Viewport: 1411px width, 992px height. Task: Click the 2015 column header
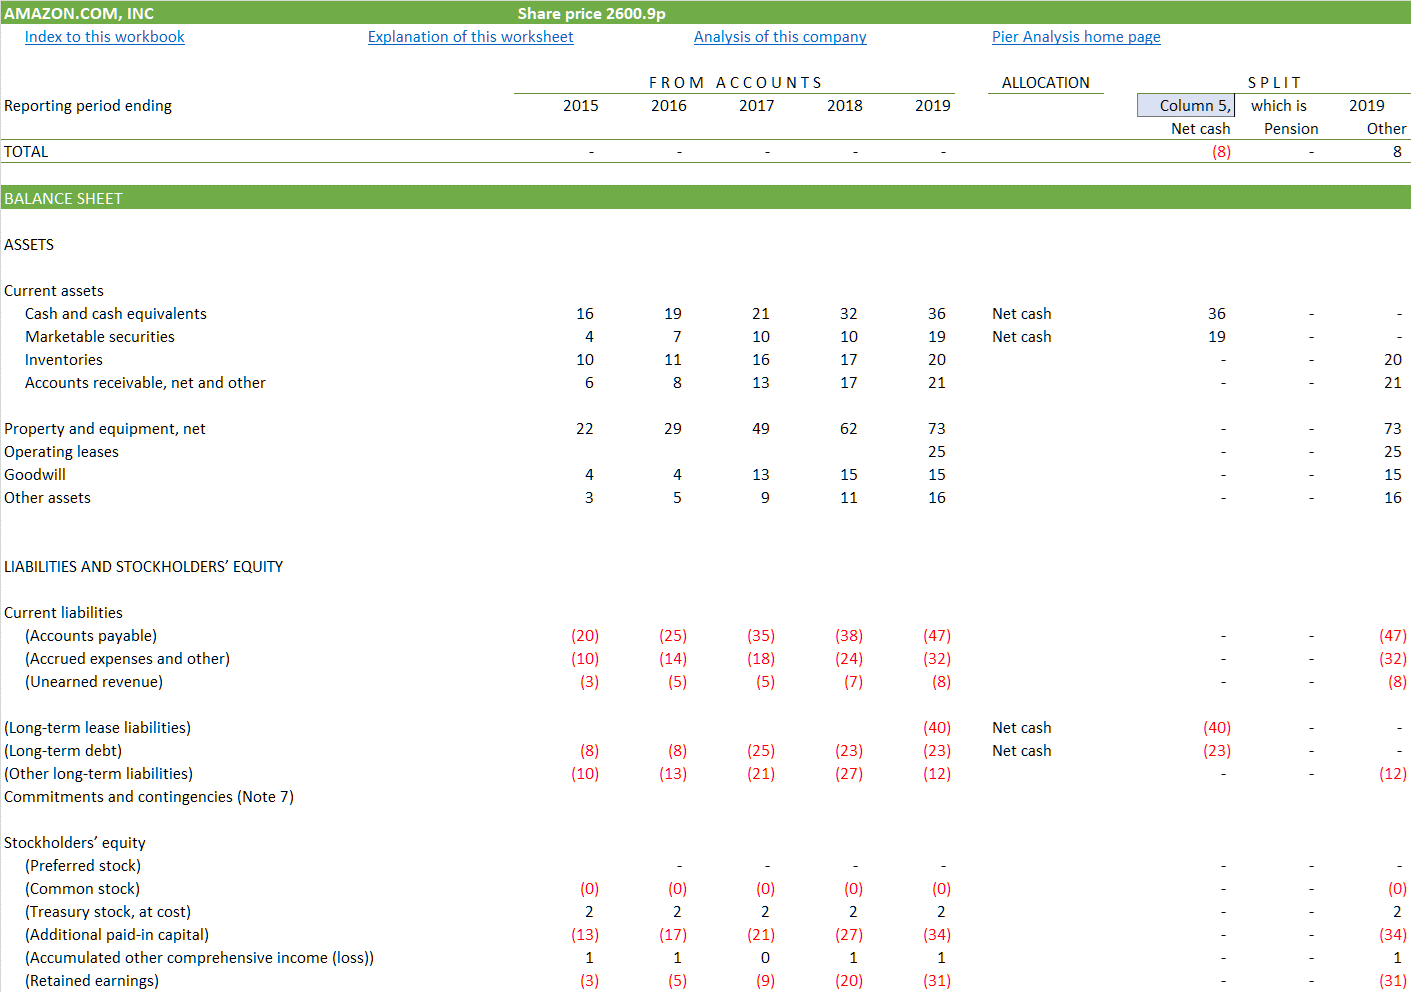click(x=580, y=106)
